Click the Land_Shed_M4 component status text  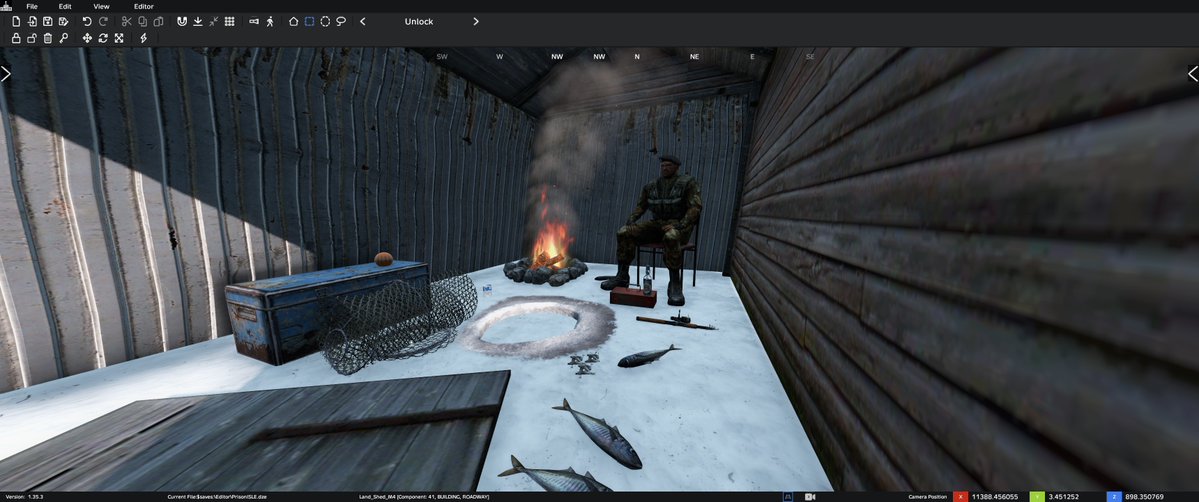click(424, 497)
